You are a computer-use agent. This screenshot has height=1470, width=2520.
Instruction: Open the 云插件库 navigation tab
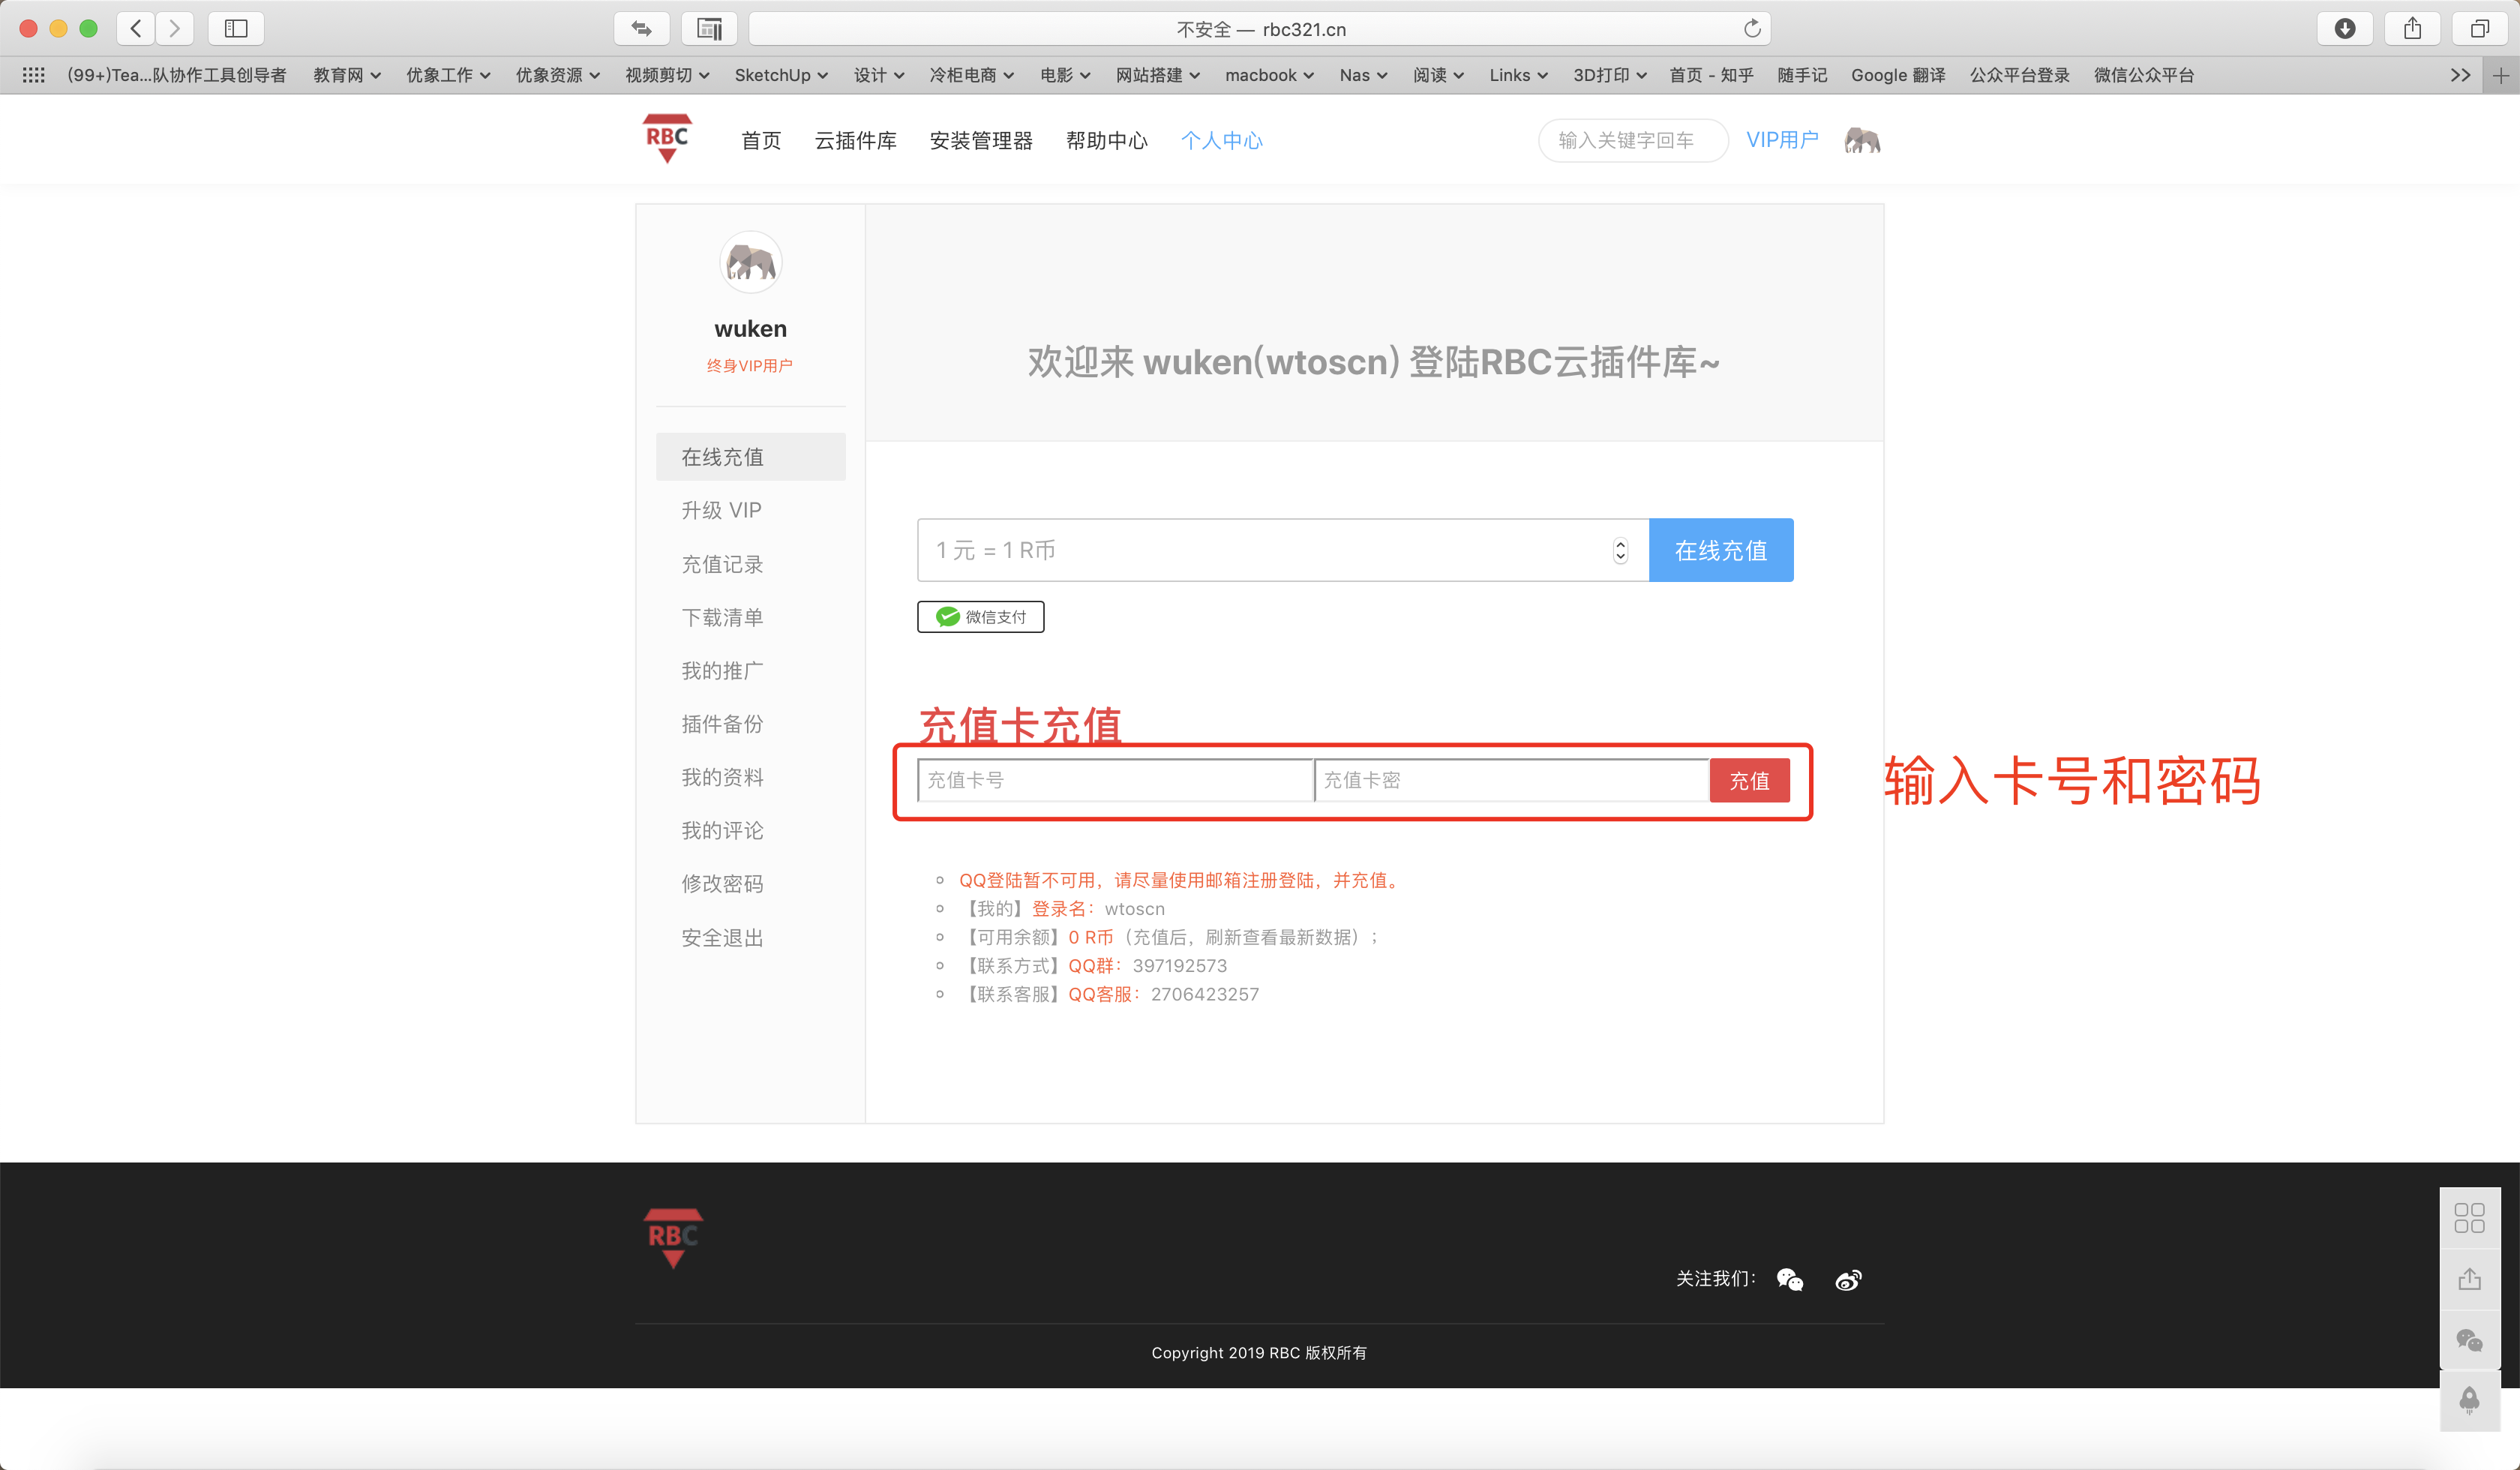click(855, 140)
